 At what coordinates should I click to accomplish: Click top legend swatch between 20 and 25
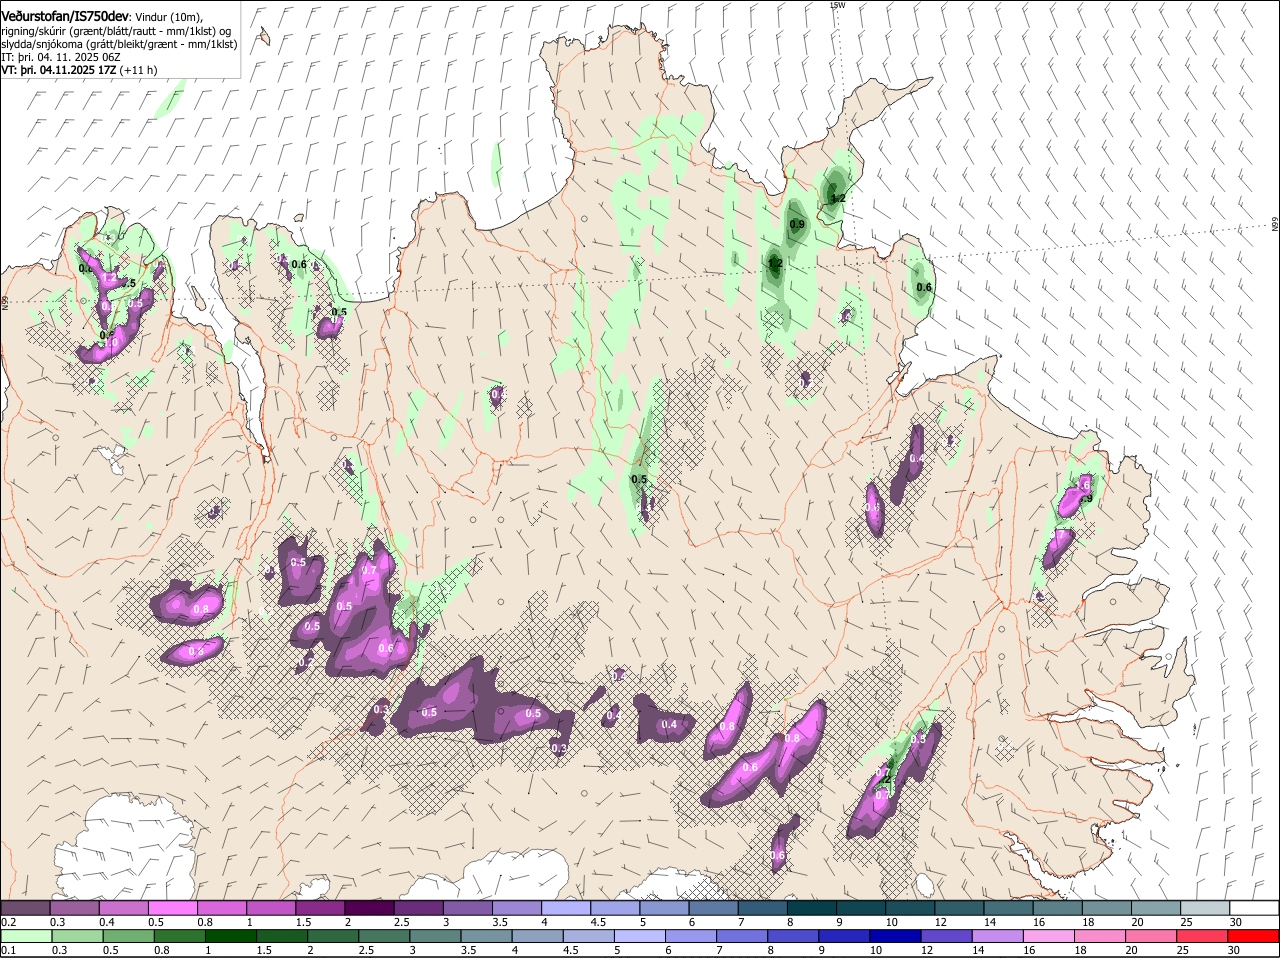(x=1155, y=907)
